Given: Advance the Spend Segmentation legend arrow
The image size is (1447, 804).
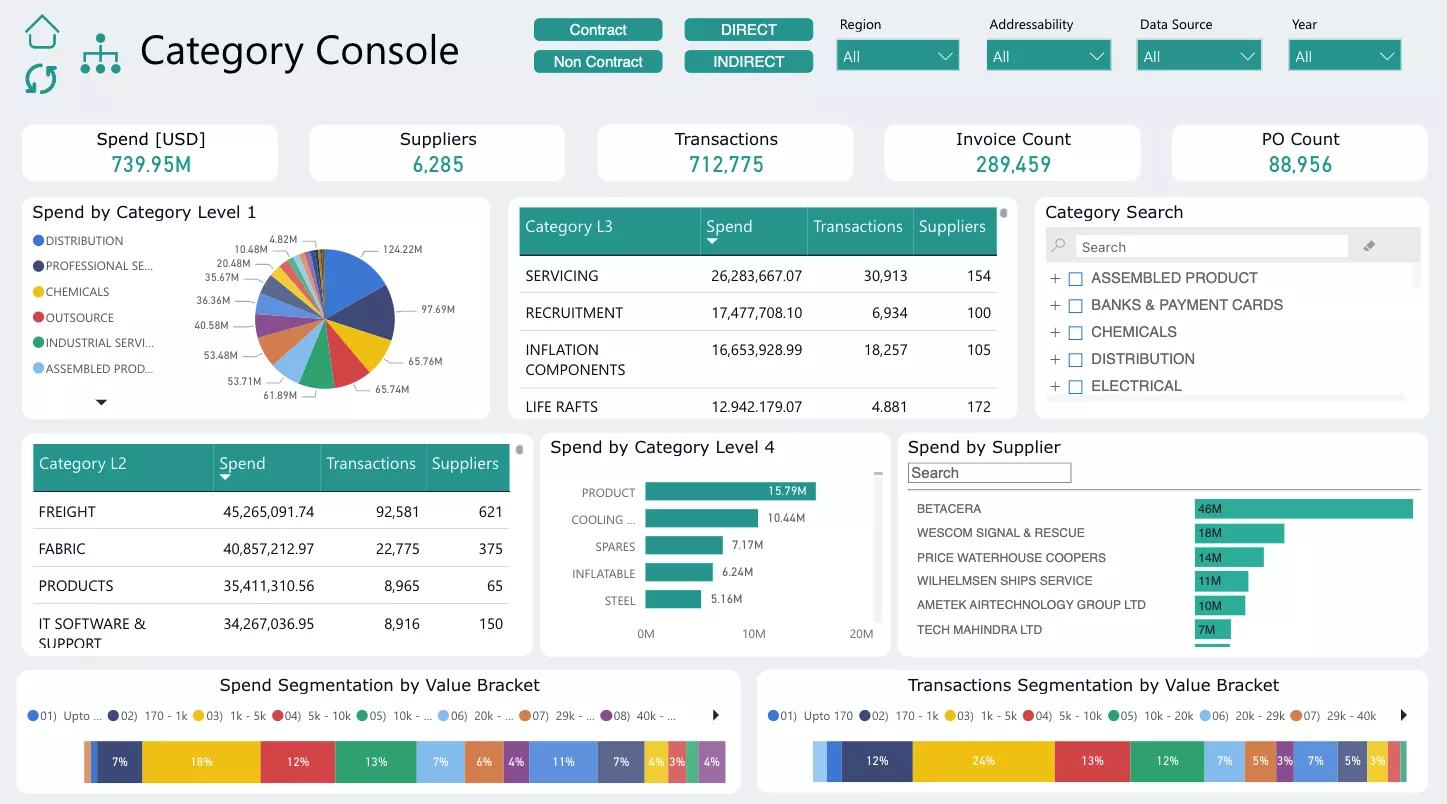Looking at the screenshot, I should click(715, 716).
